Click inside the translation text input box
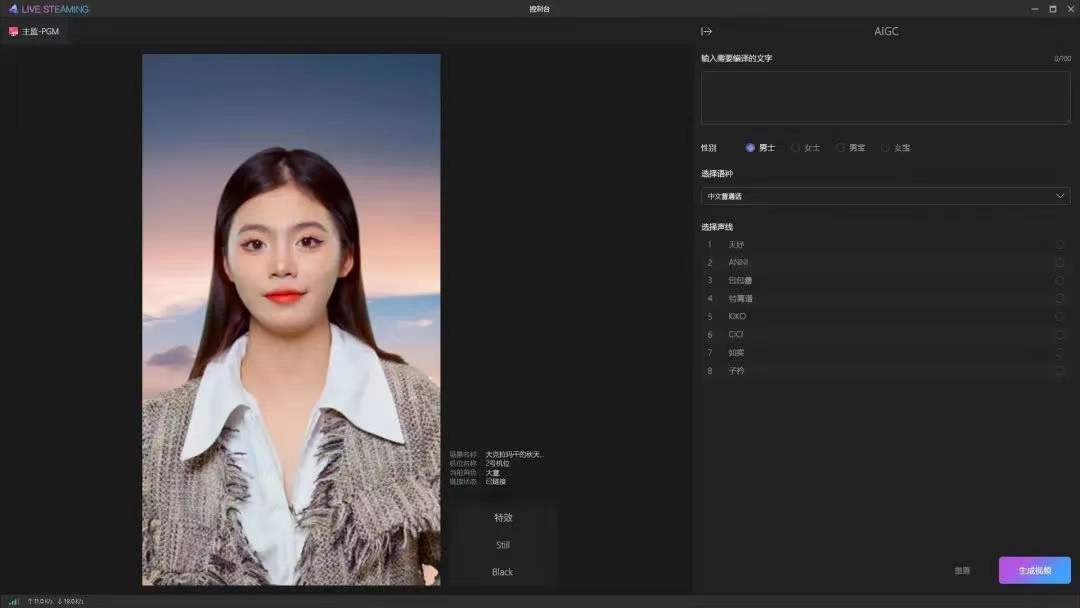Viewport: 1080px width, 608px height. (885, 97)
